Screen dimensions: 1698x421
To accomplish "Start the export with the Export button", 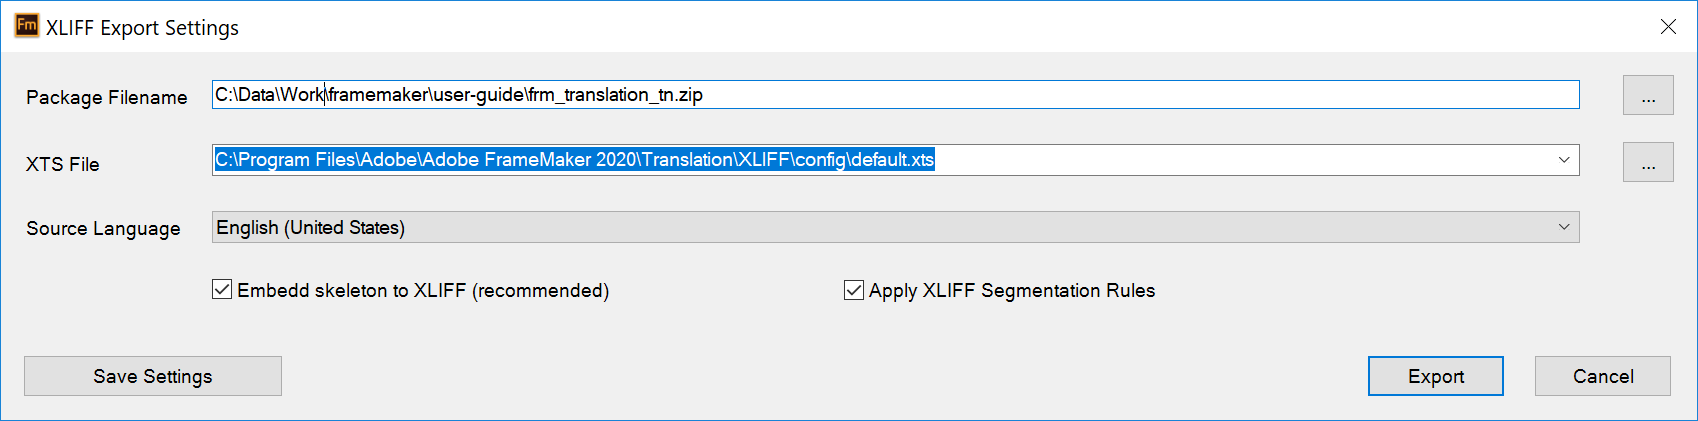I will [x=1435, y=376].
